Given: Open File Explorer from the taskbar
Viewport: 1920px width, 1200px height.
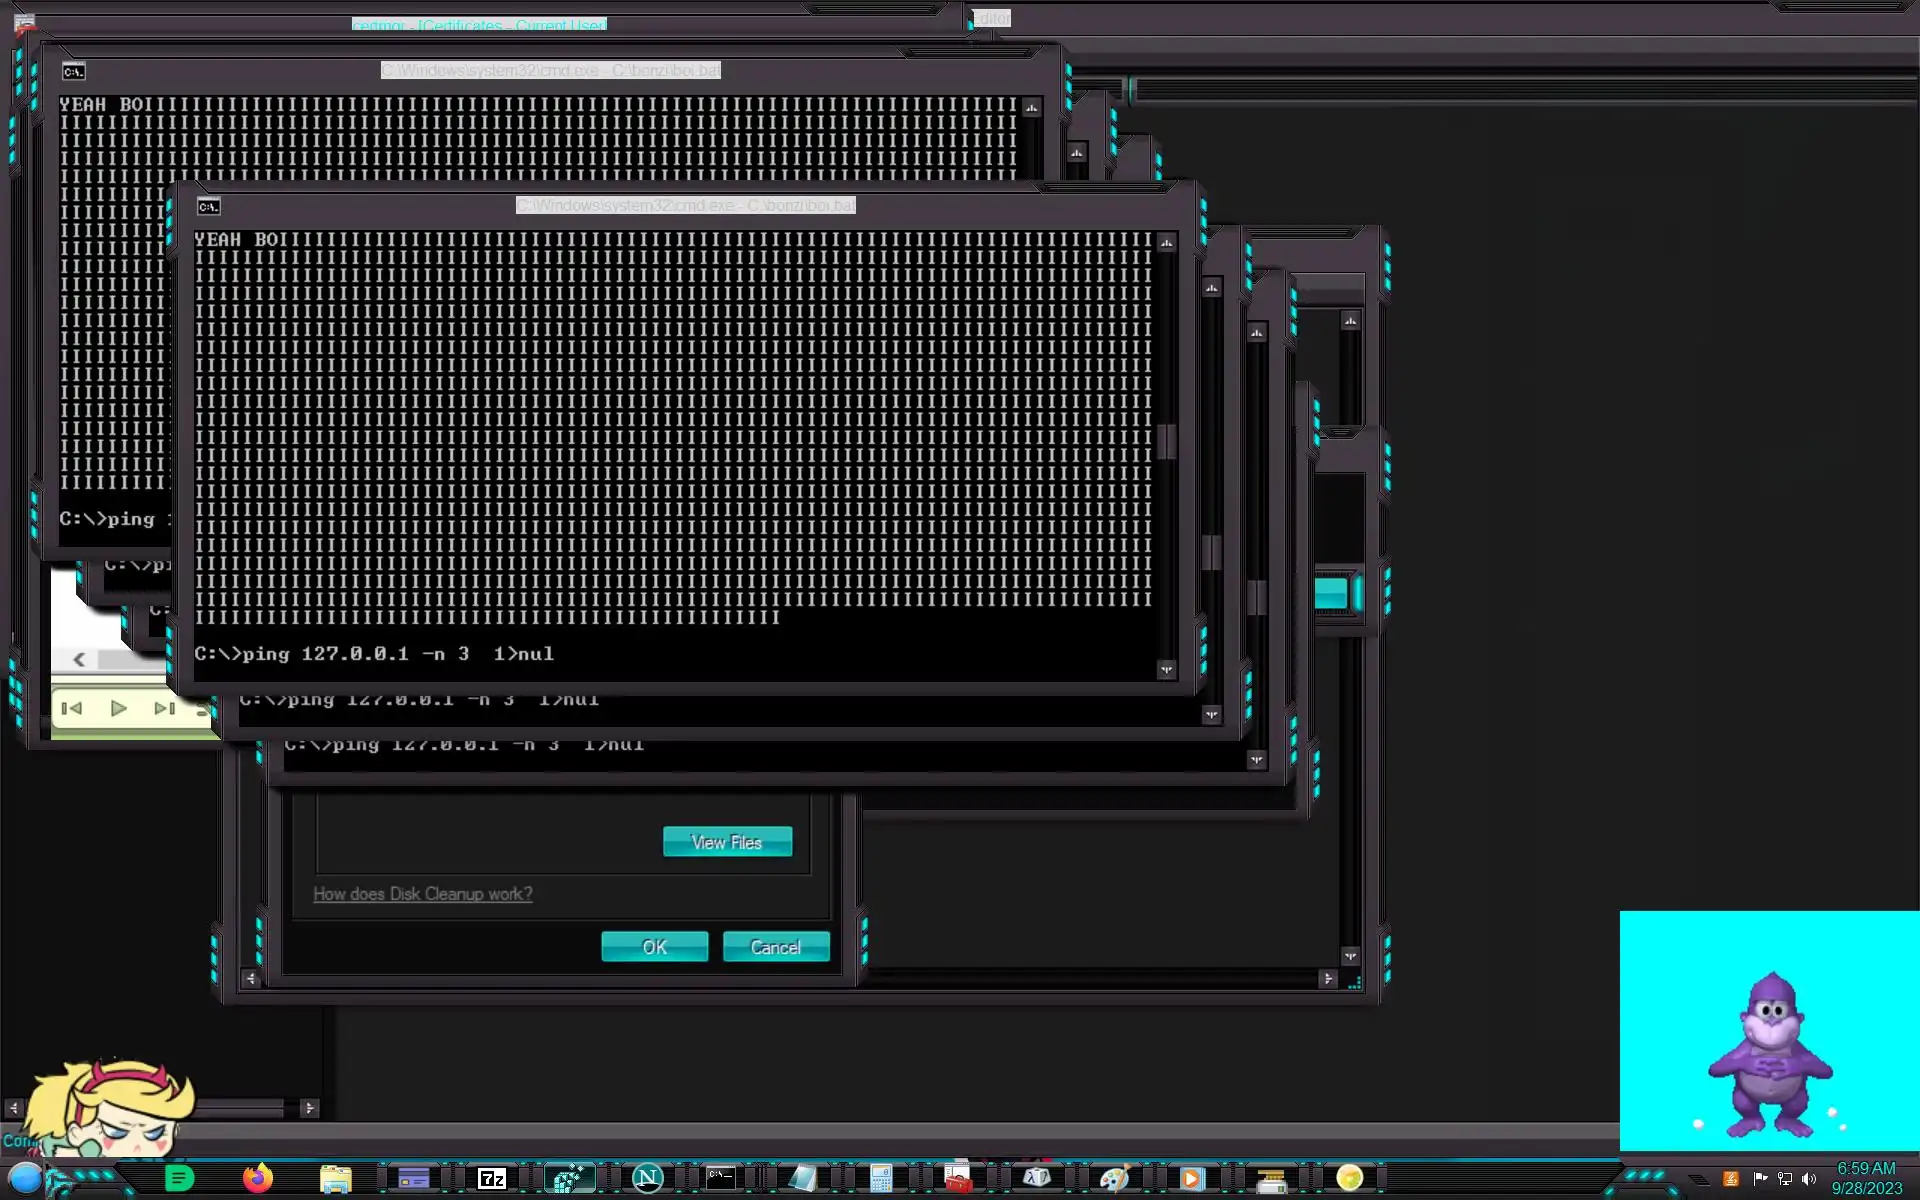Looking at the screenshot, I should [335, 1178].
